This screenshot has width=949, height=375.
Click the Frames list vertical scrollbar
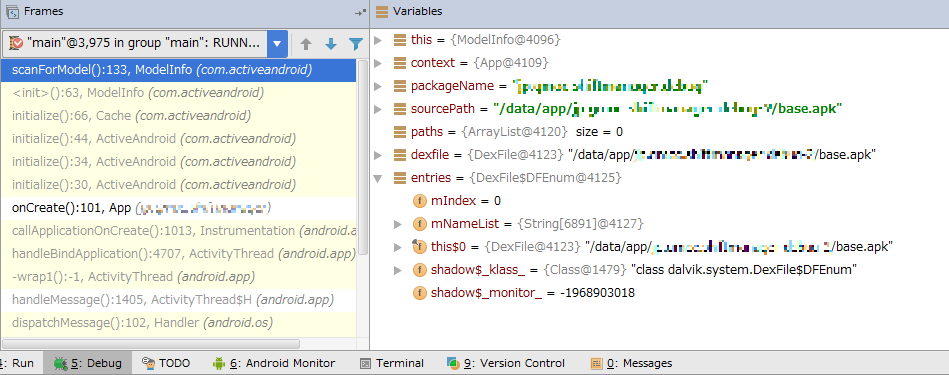(363, 157)
